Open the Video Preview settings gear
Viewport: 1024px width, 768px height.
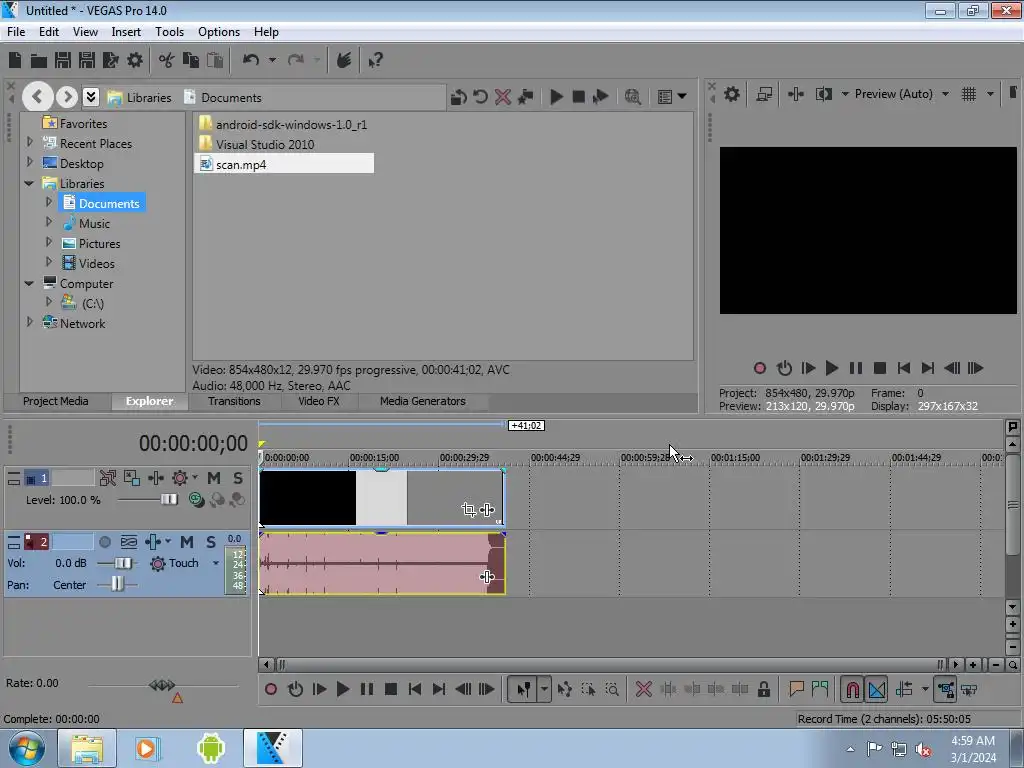tap(732, 94)
